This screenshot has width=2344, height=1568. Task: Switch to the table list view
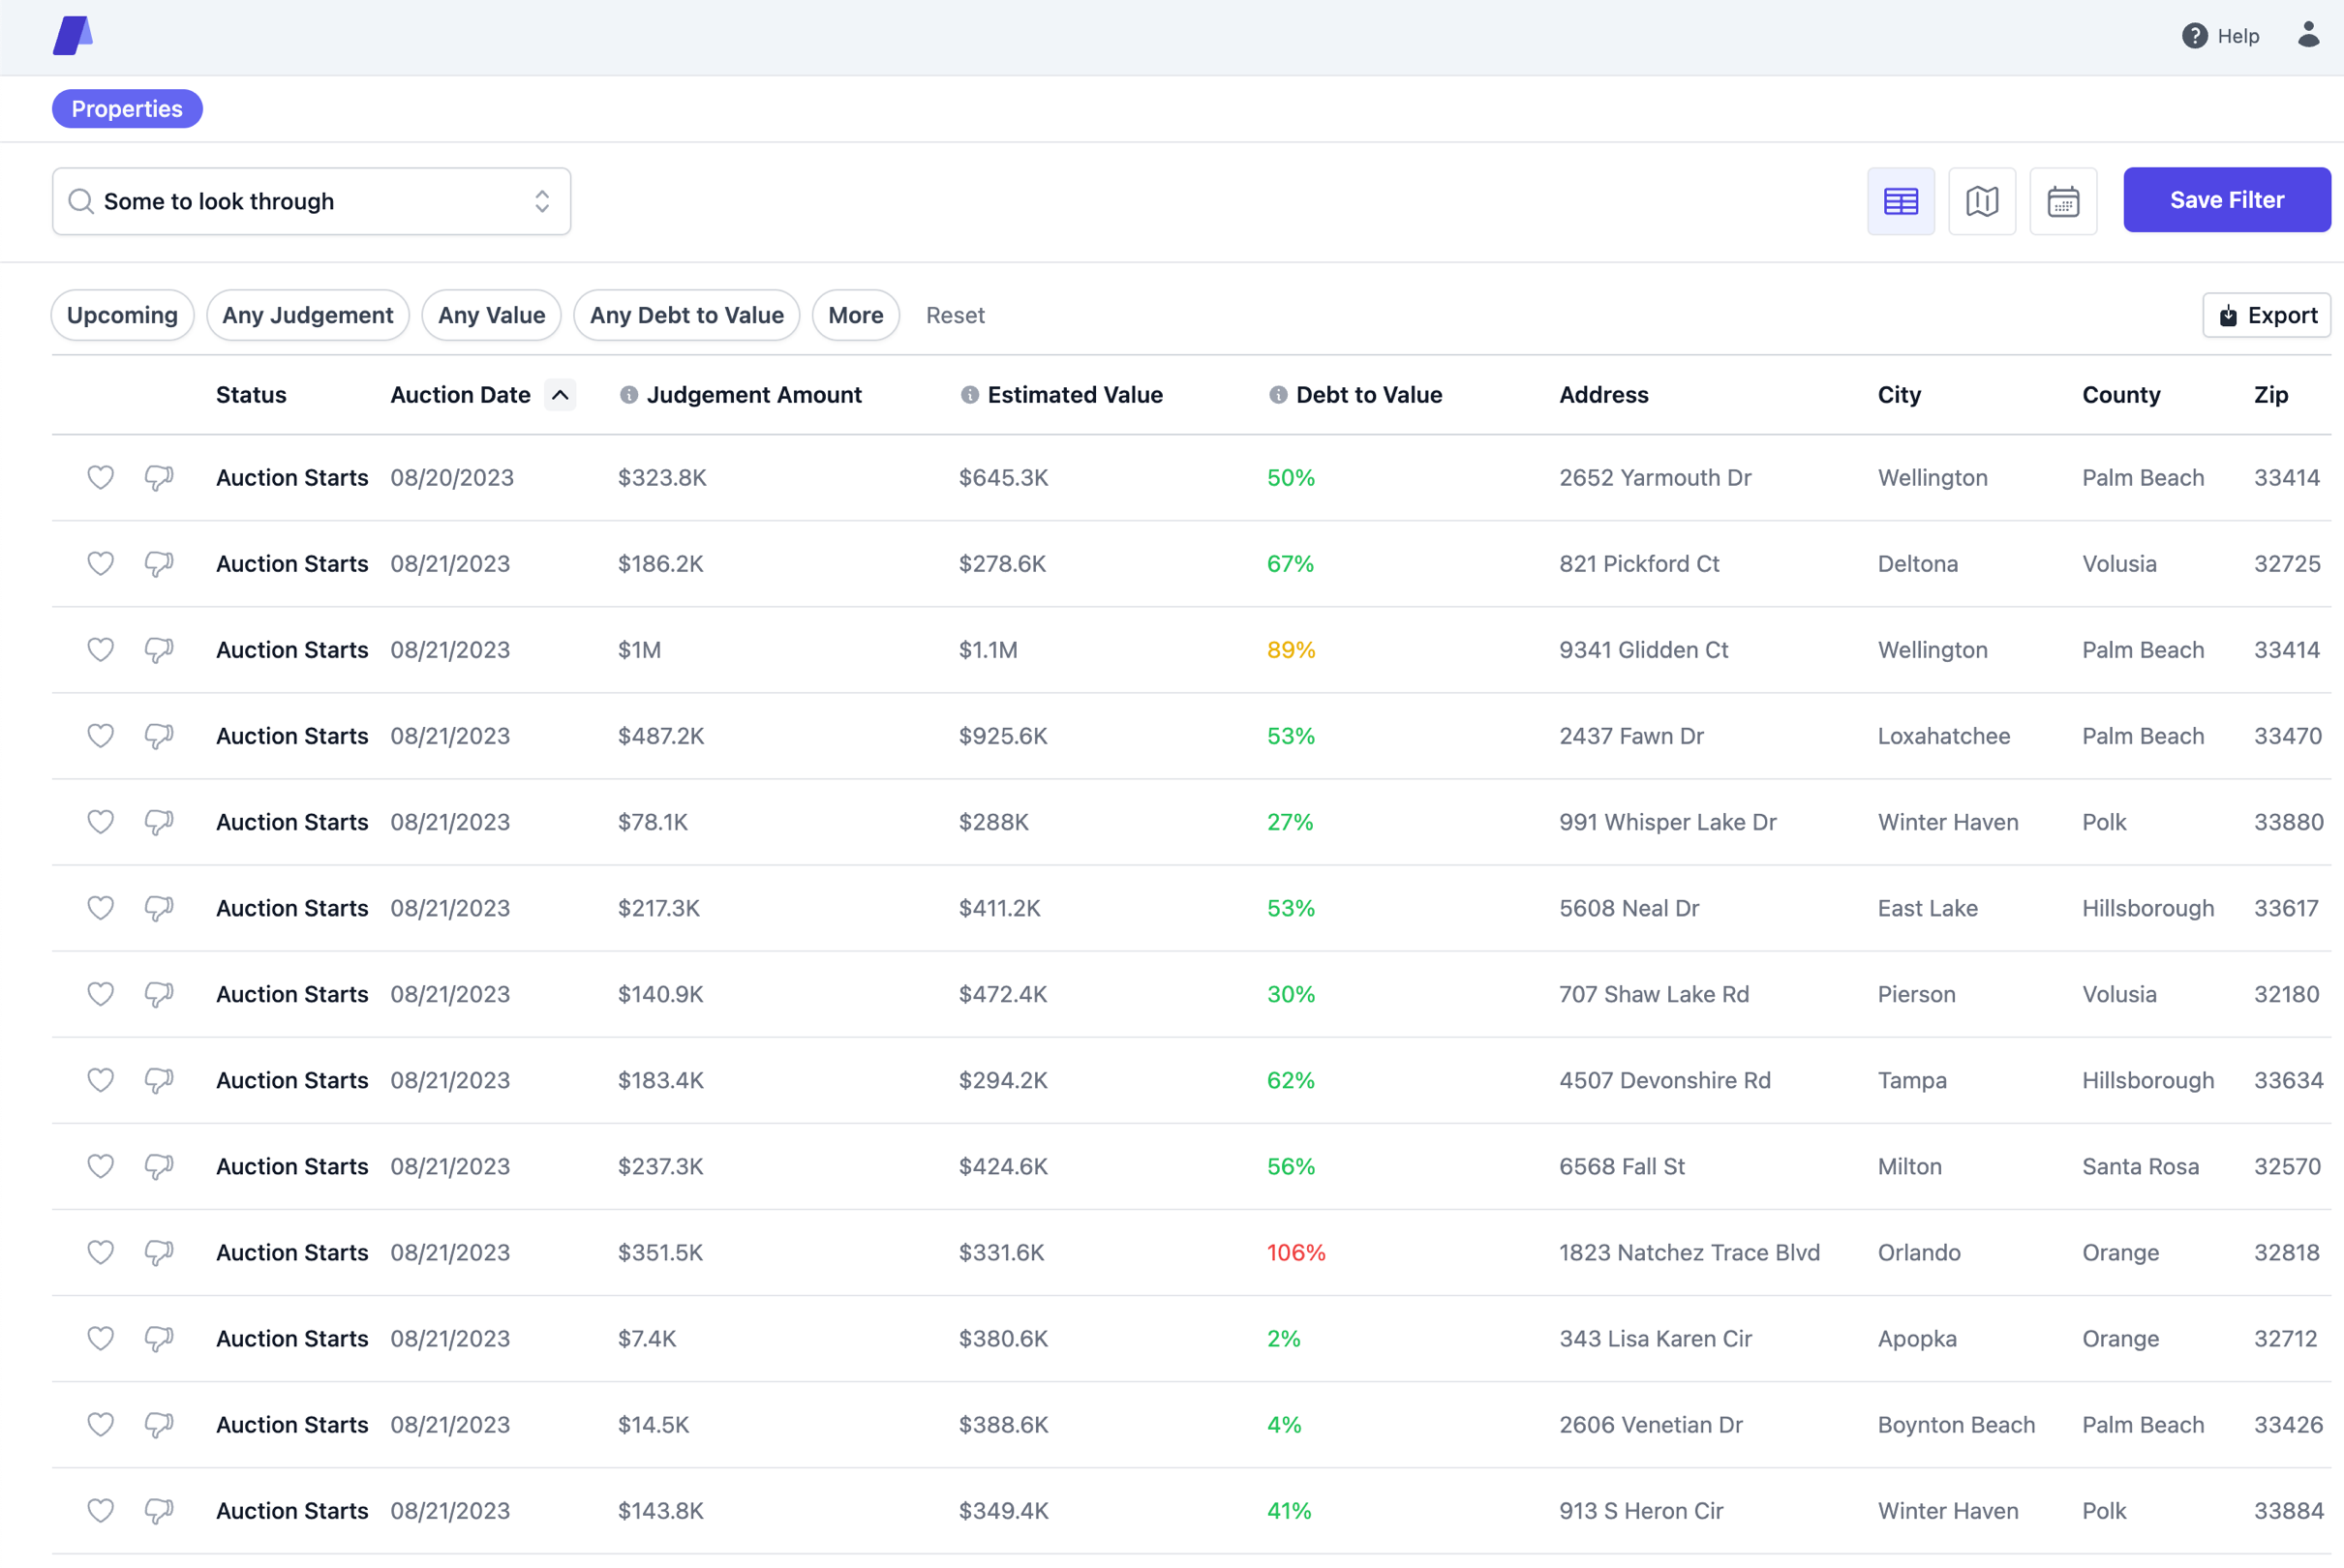coord(1900,201)
